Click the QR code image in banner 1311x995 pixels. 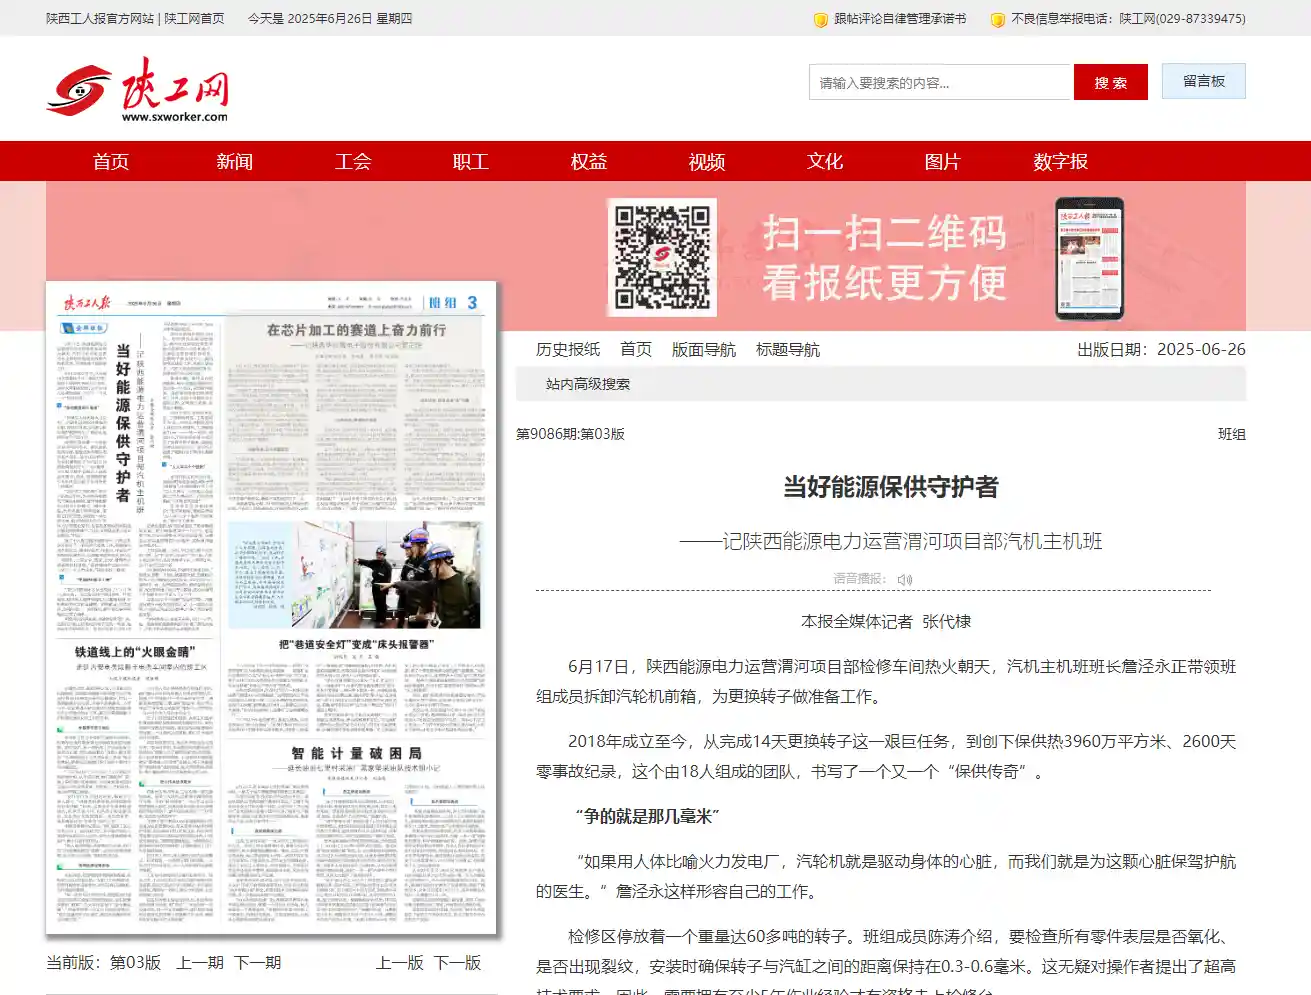point(662,257)
